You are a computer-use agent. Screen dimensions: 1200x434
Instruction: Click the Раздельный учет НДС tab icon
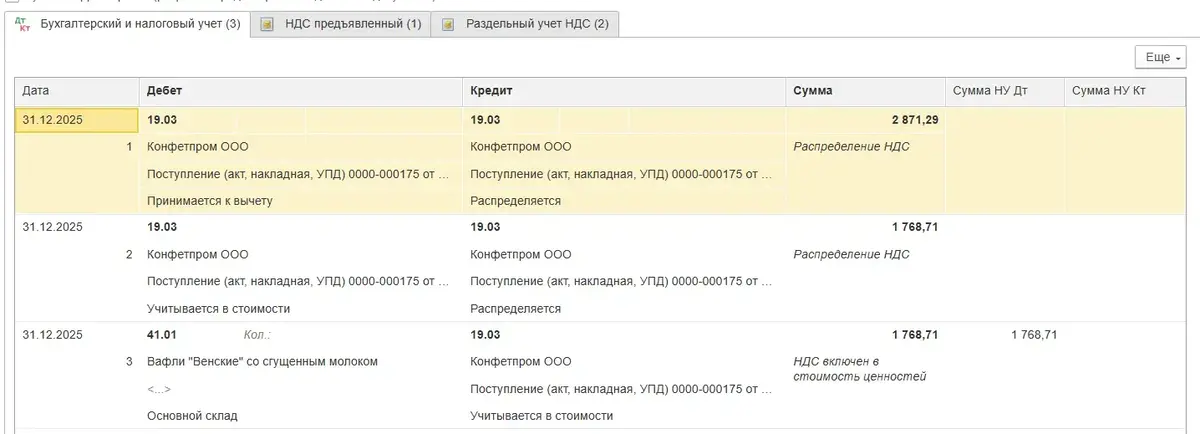[x=449, y=24]
